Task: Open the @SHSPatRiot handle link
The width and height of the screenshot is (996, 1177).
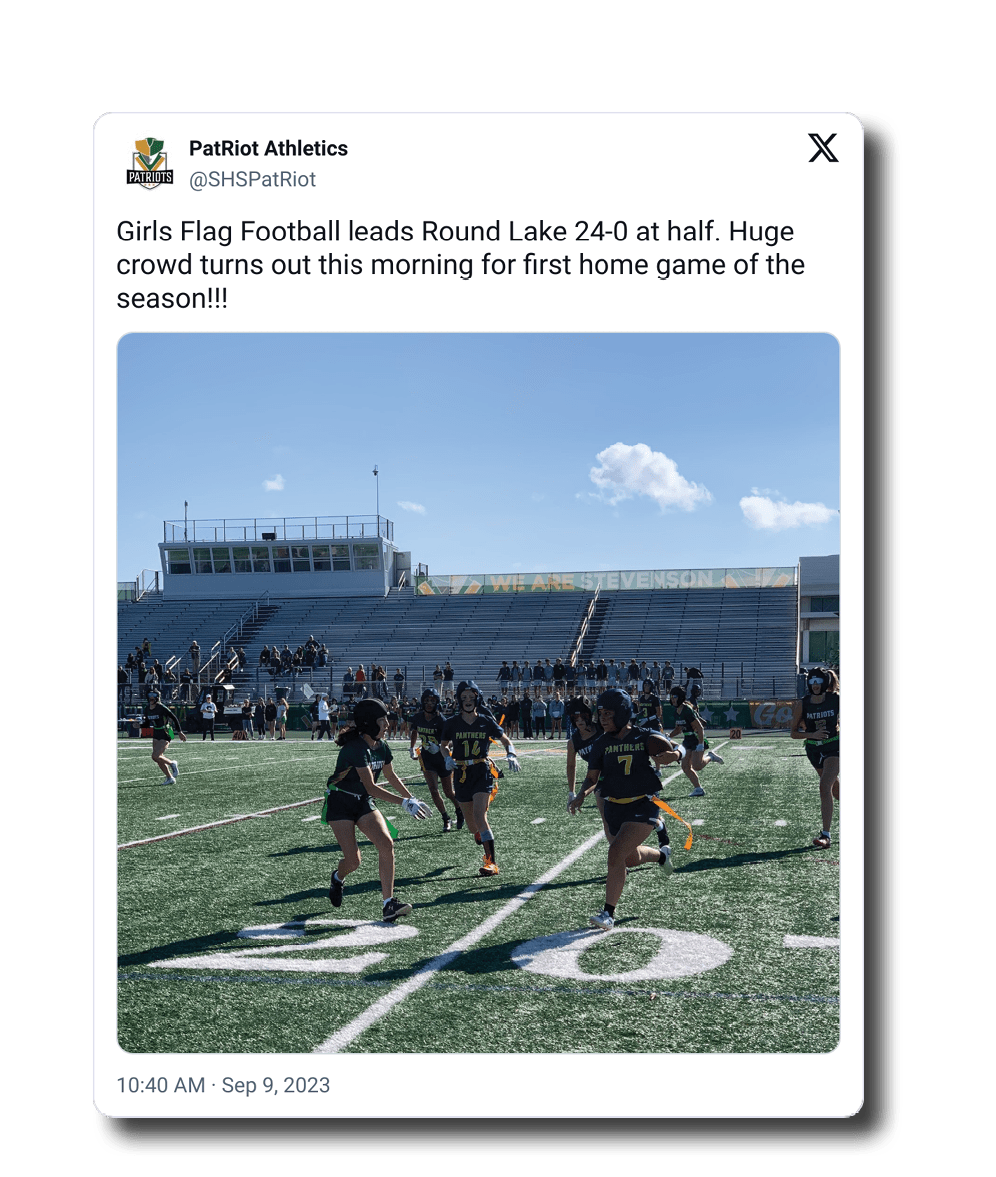Action: coord(252,179)
